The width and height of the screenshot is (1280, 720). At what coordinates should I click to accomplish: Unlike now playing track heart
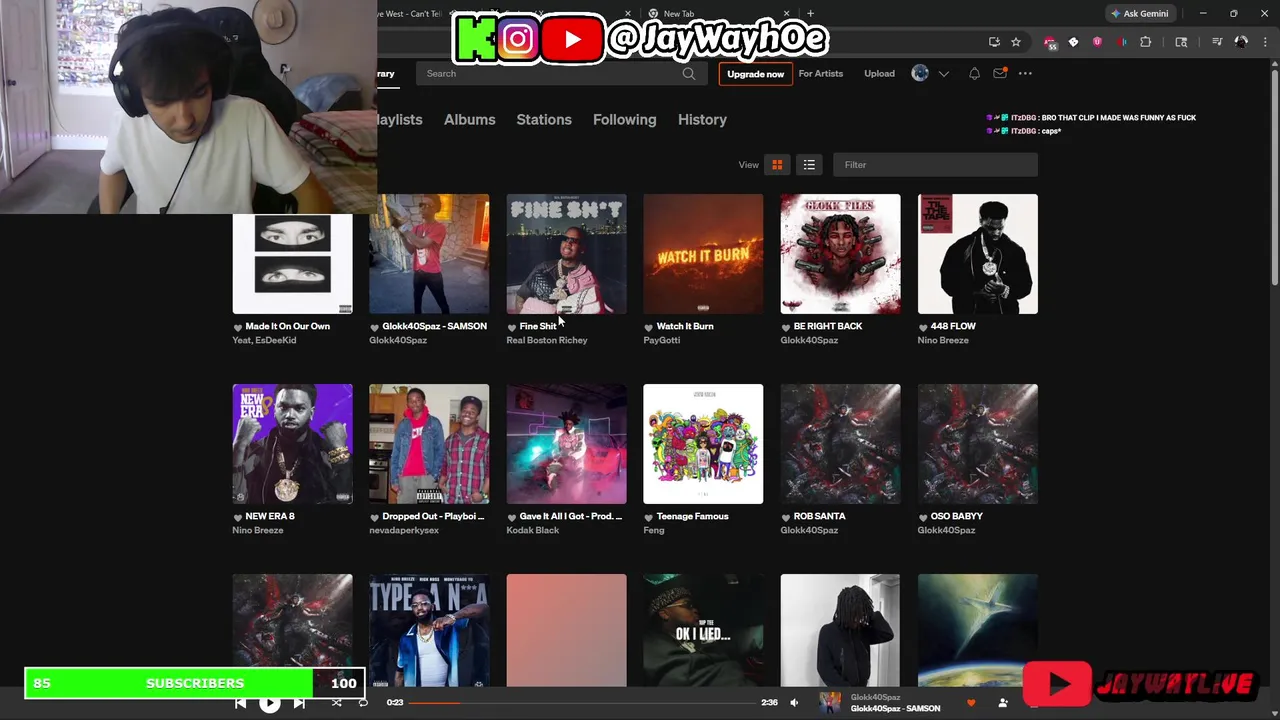[971, 703]
